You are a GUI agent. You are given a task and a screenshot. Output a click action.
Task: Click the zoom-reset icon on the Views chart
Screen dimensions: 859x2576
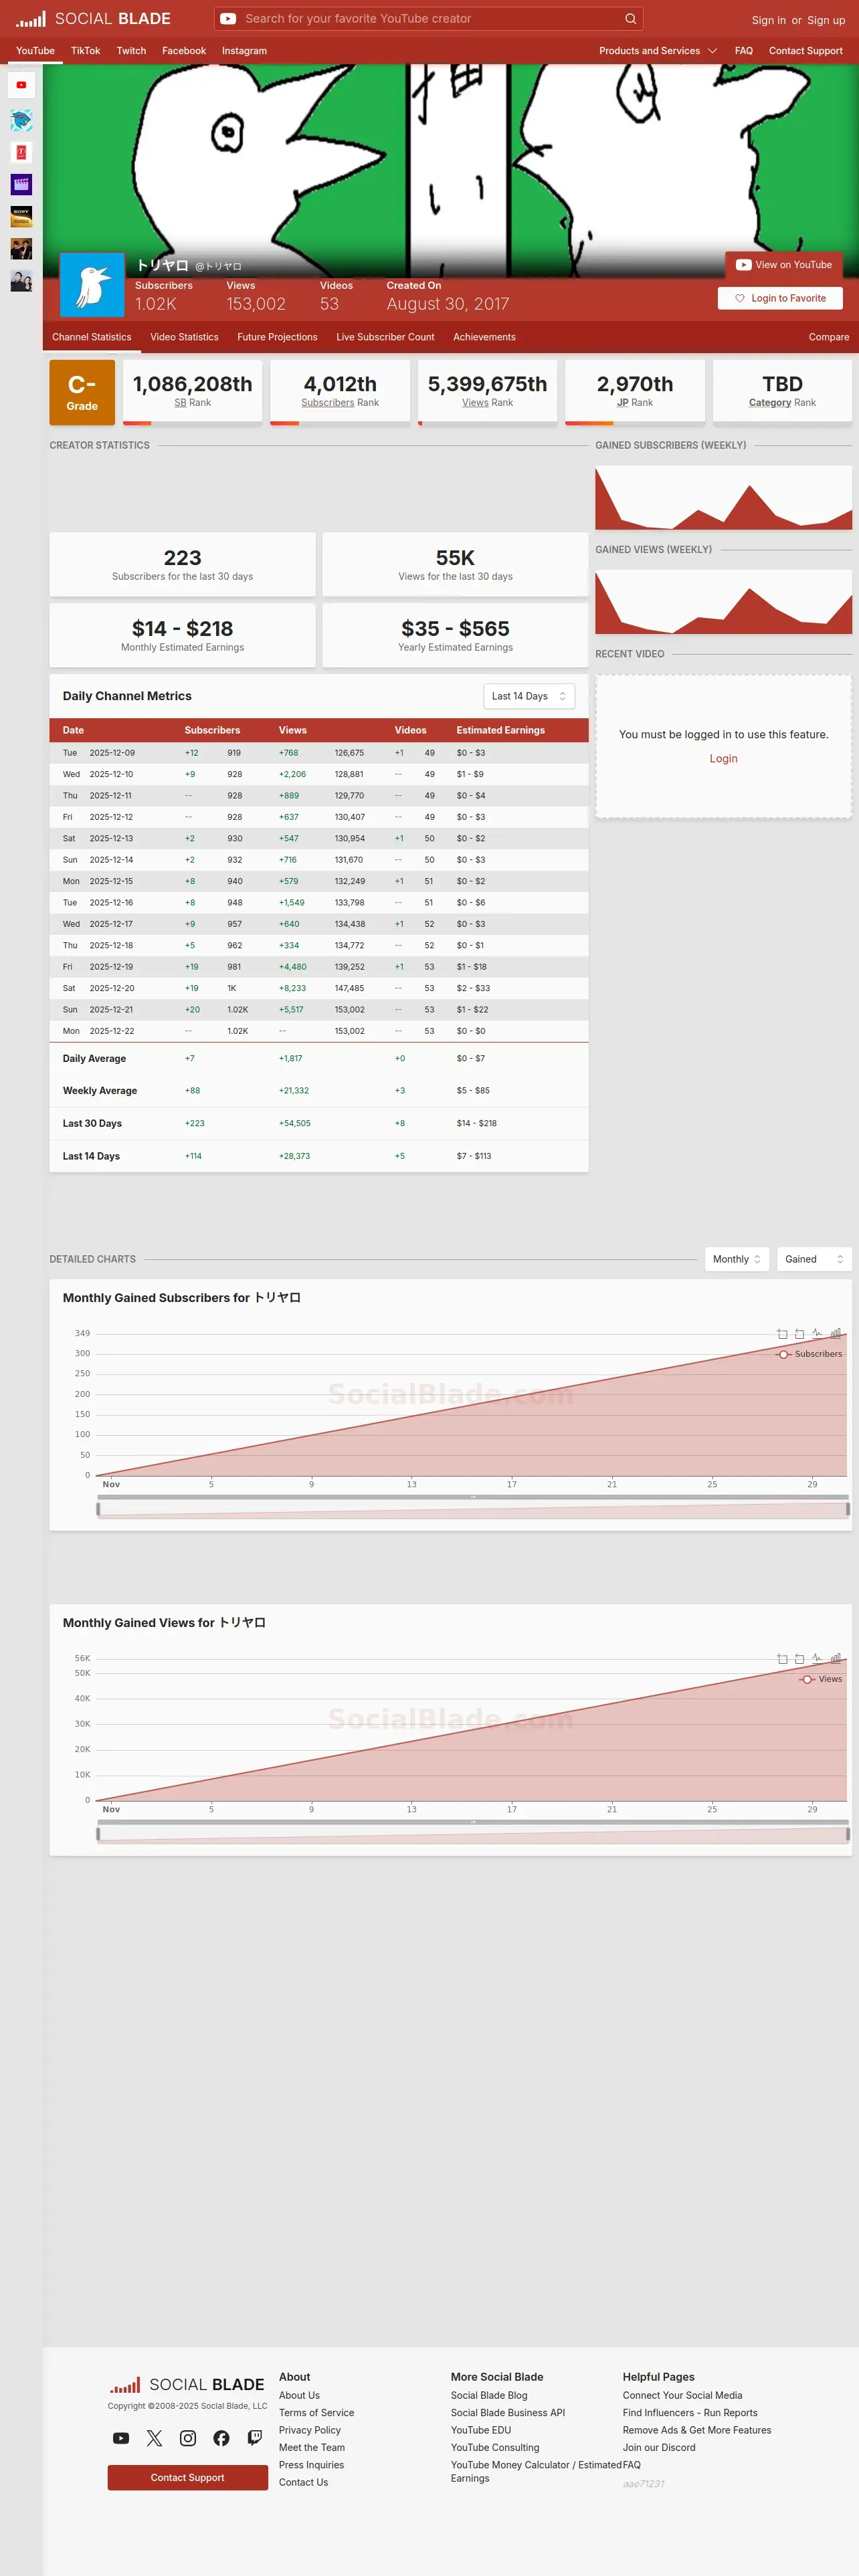(799, 1659)
